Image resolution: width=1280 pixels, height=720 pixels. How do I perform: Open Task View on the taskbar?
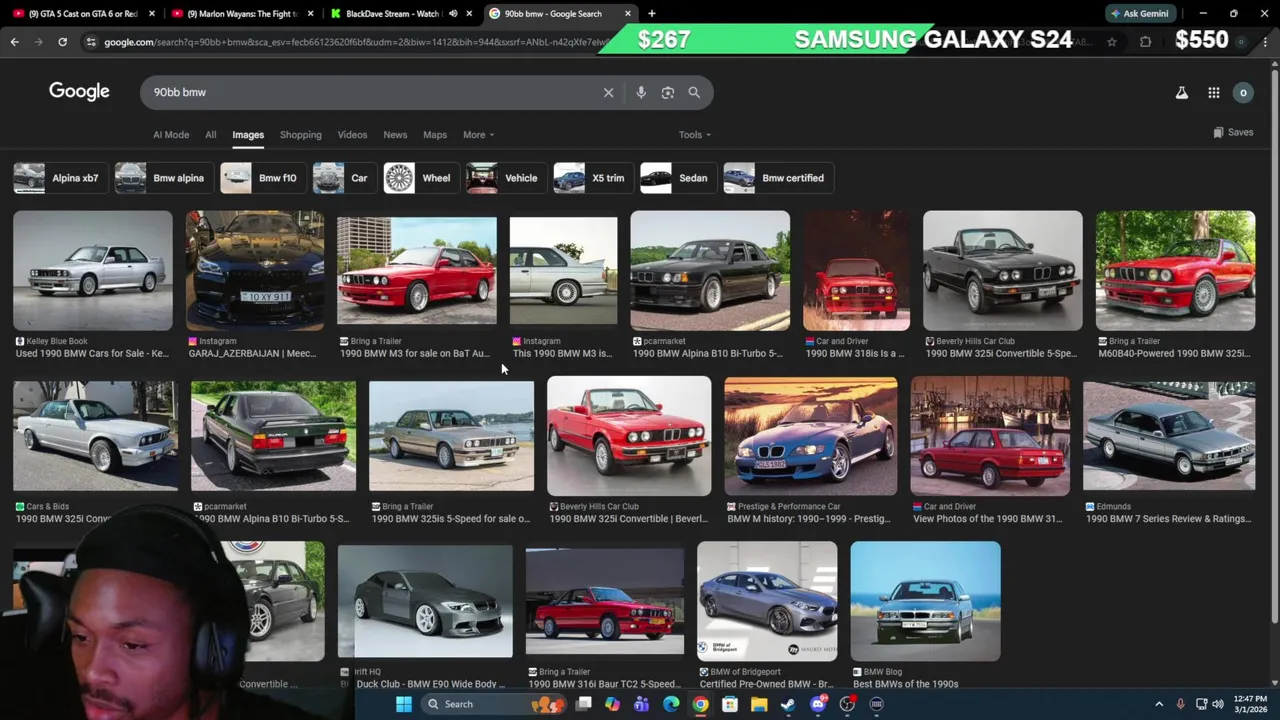(x=583, y=704)
